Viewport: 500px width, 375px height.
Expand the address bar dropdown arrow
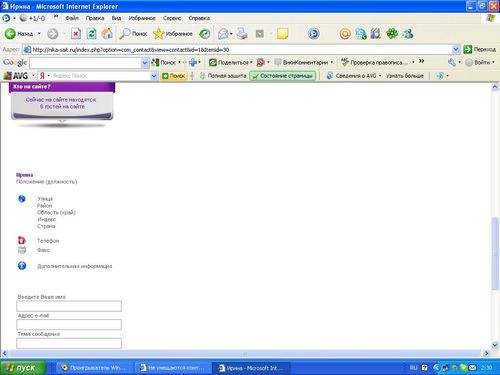(x=456, y=50)
